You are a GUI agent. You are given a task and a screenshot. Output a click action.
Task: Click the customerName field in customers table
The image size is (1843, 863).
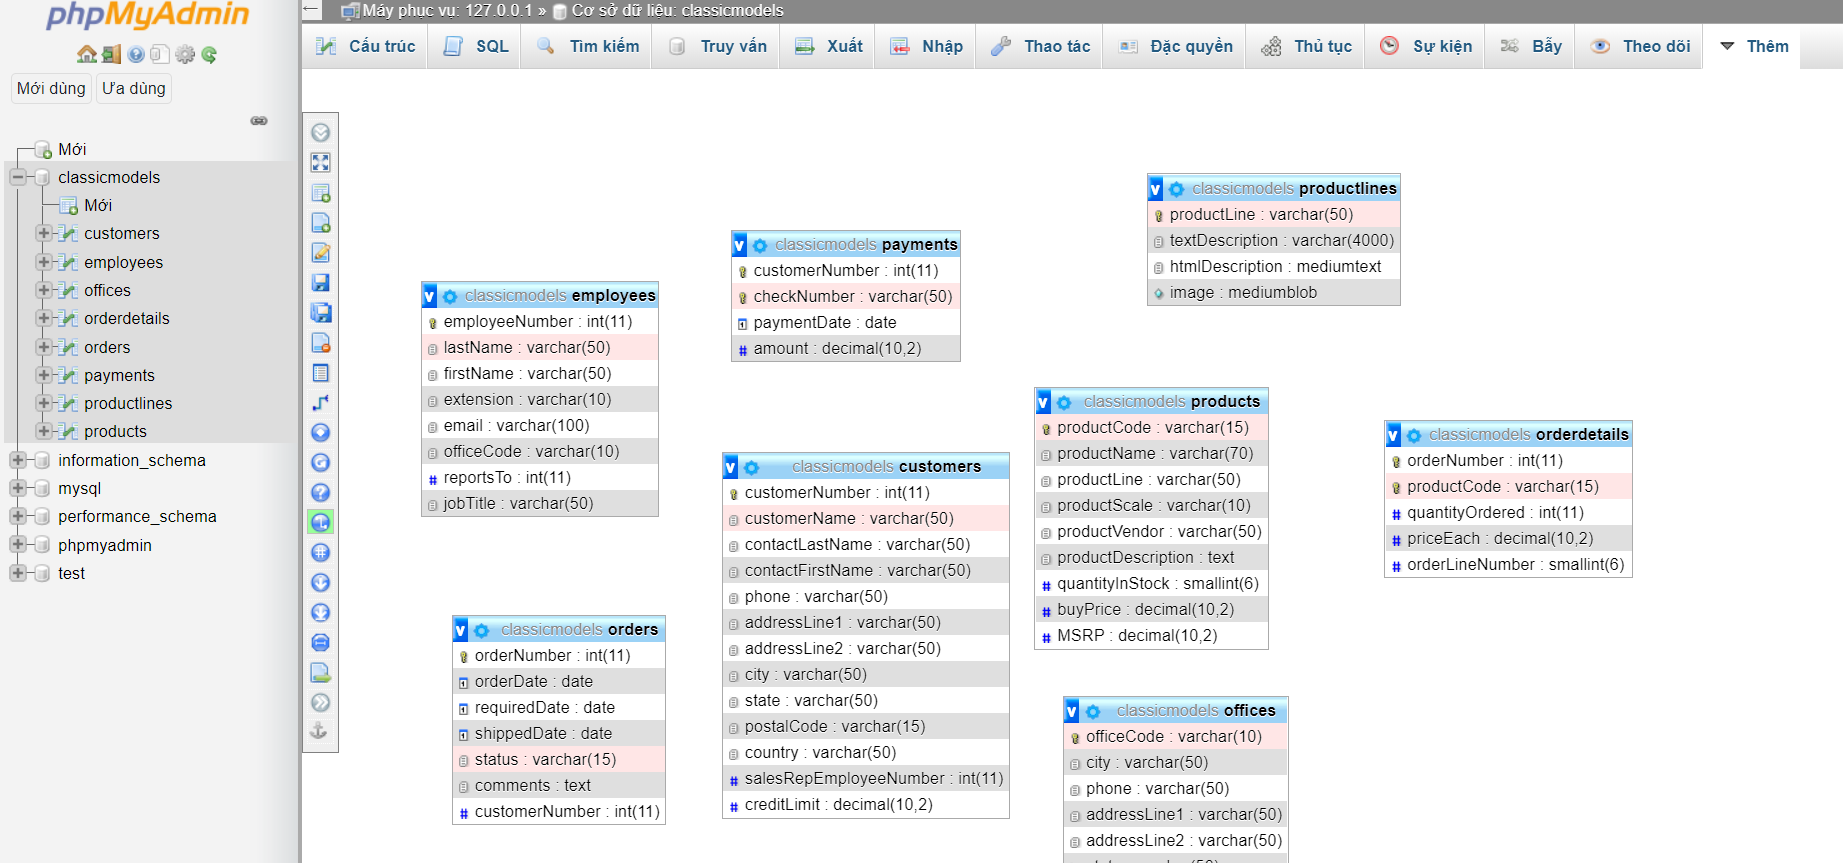(x=848, y=518)
